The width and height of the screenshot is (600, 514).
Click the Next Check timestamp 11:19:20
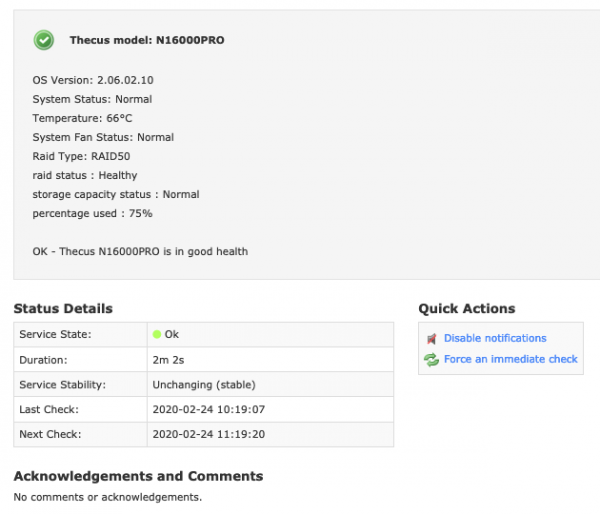coord(209,435)
